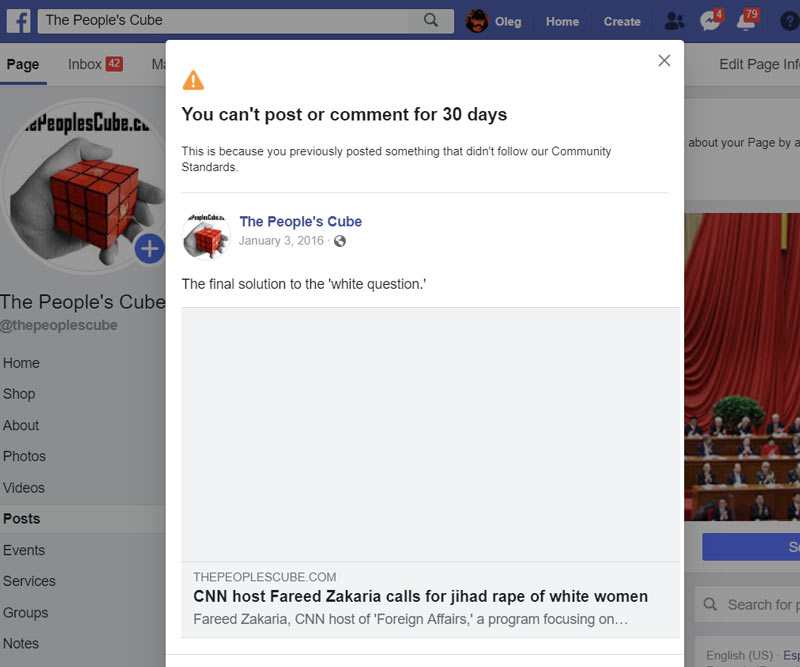
Task: Close the 30-day restriction dialog
Action: [664, 61]
